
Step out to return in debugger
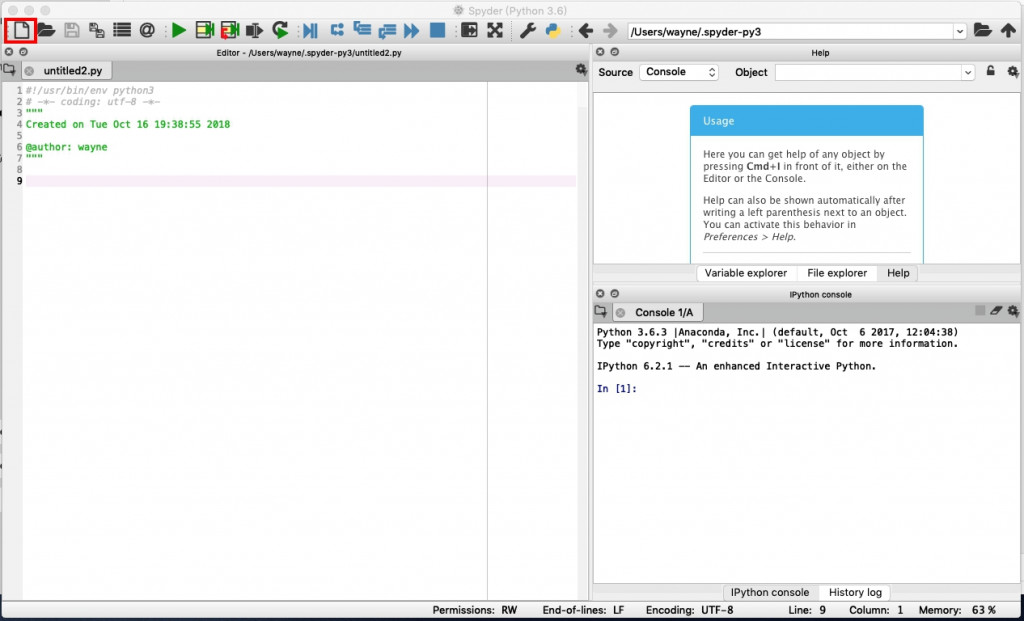click(387, 30)
